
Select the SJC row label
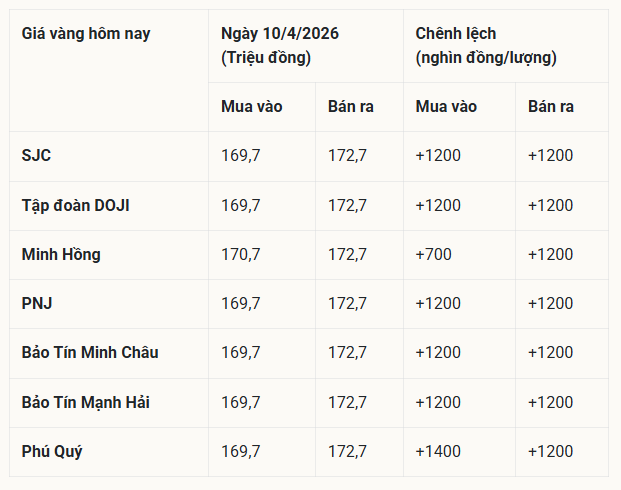pyautogui.click(x=36, y=156)
